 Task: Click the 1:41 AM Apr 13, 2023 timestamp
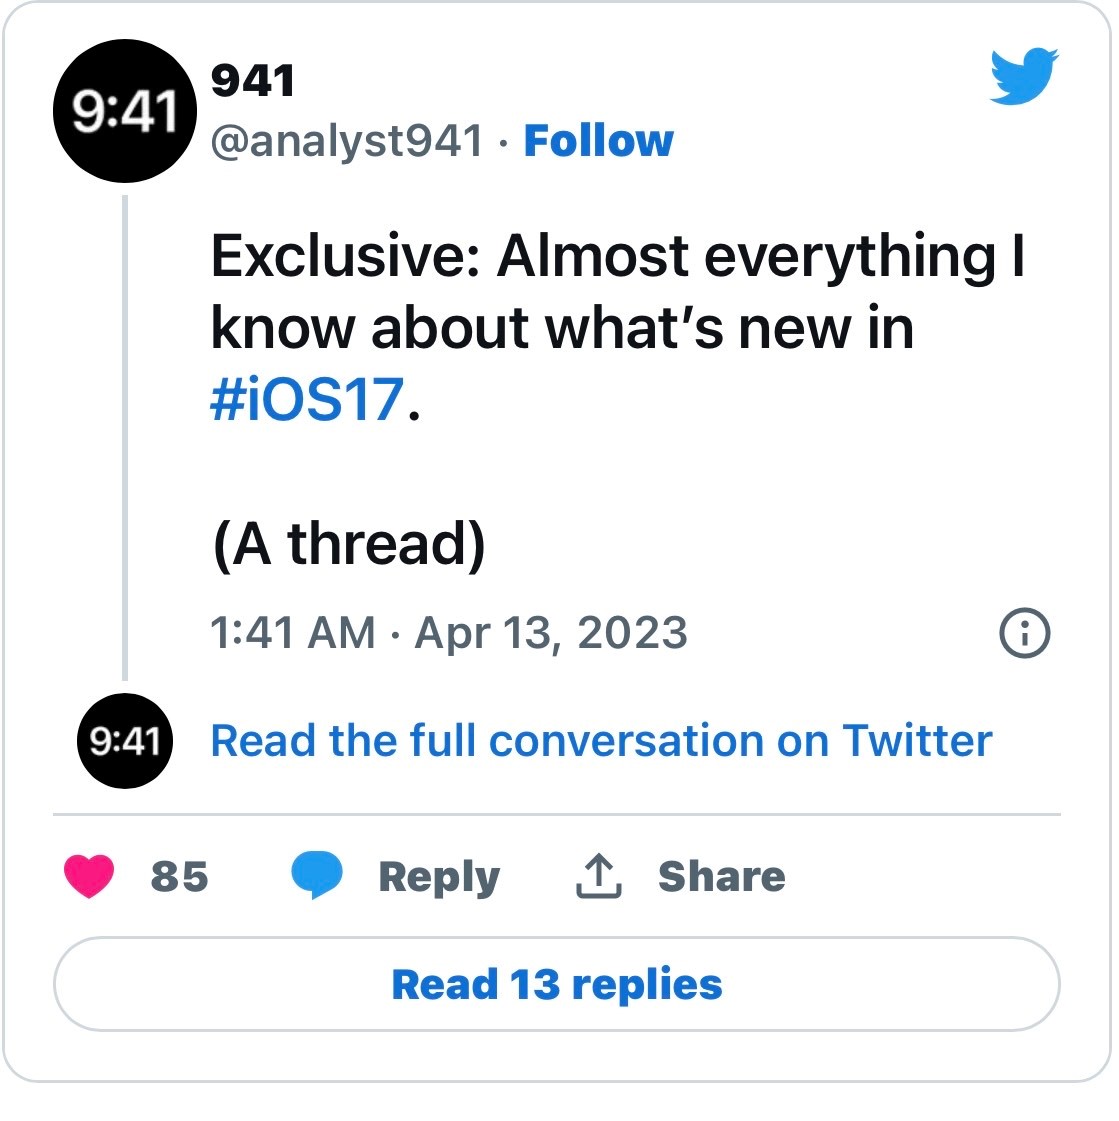pyautogui.click(x=448, y=633)
